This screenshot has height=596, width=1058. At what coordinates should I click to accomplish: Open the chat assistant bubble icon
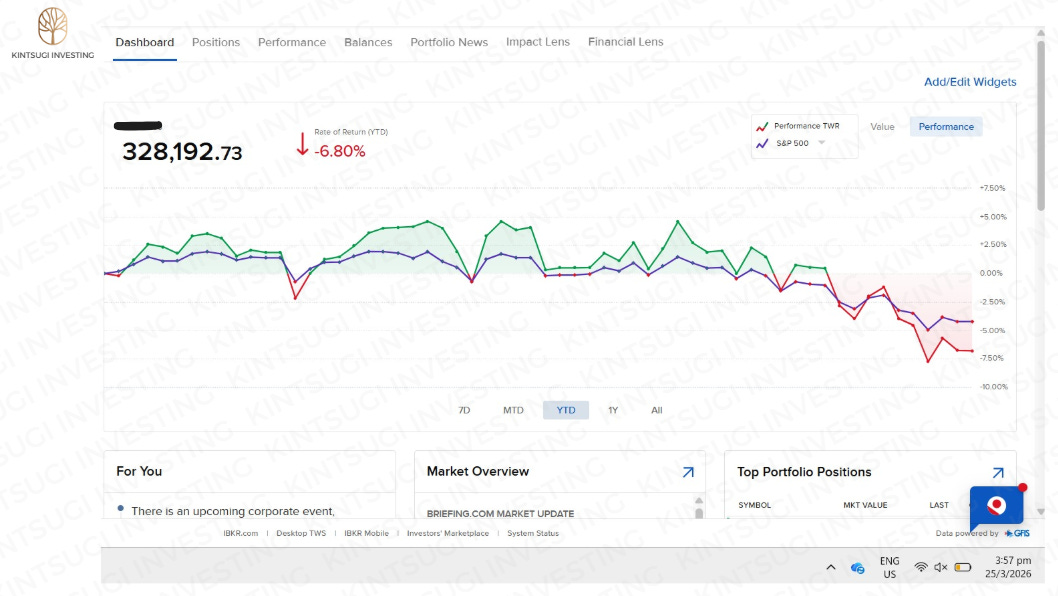pos(997,506)
